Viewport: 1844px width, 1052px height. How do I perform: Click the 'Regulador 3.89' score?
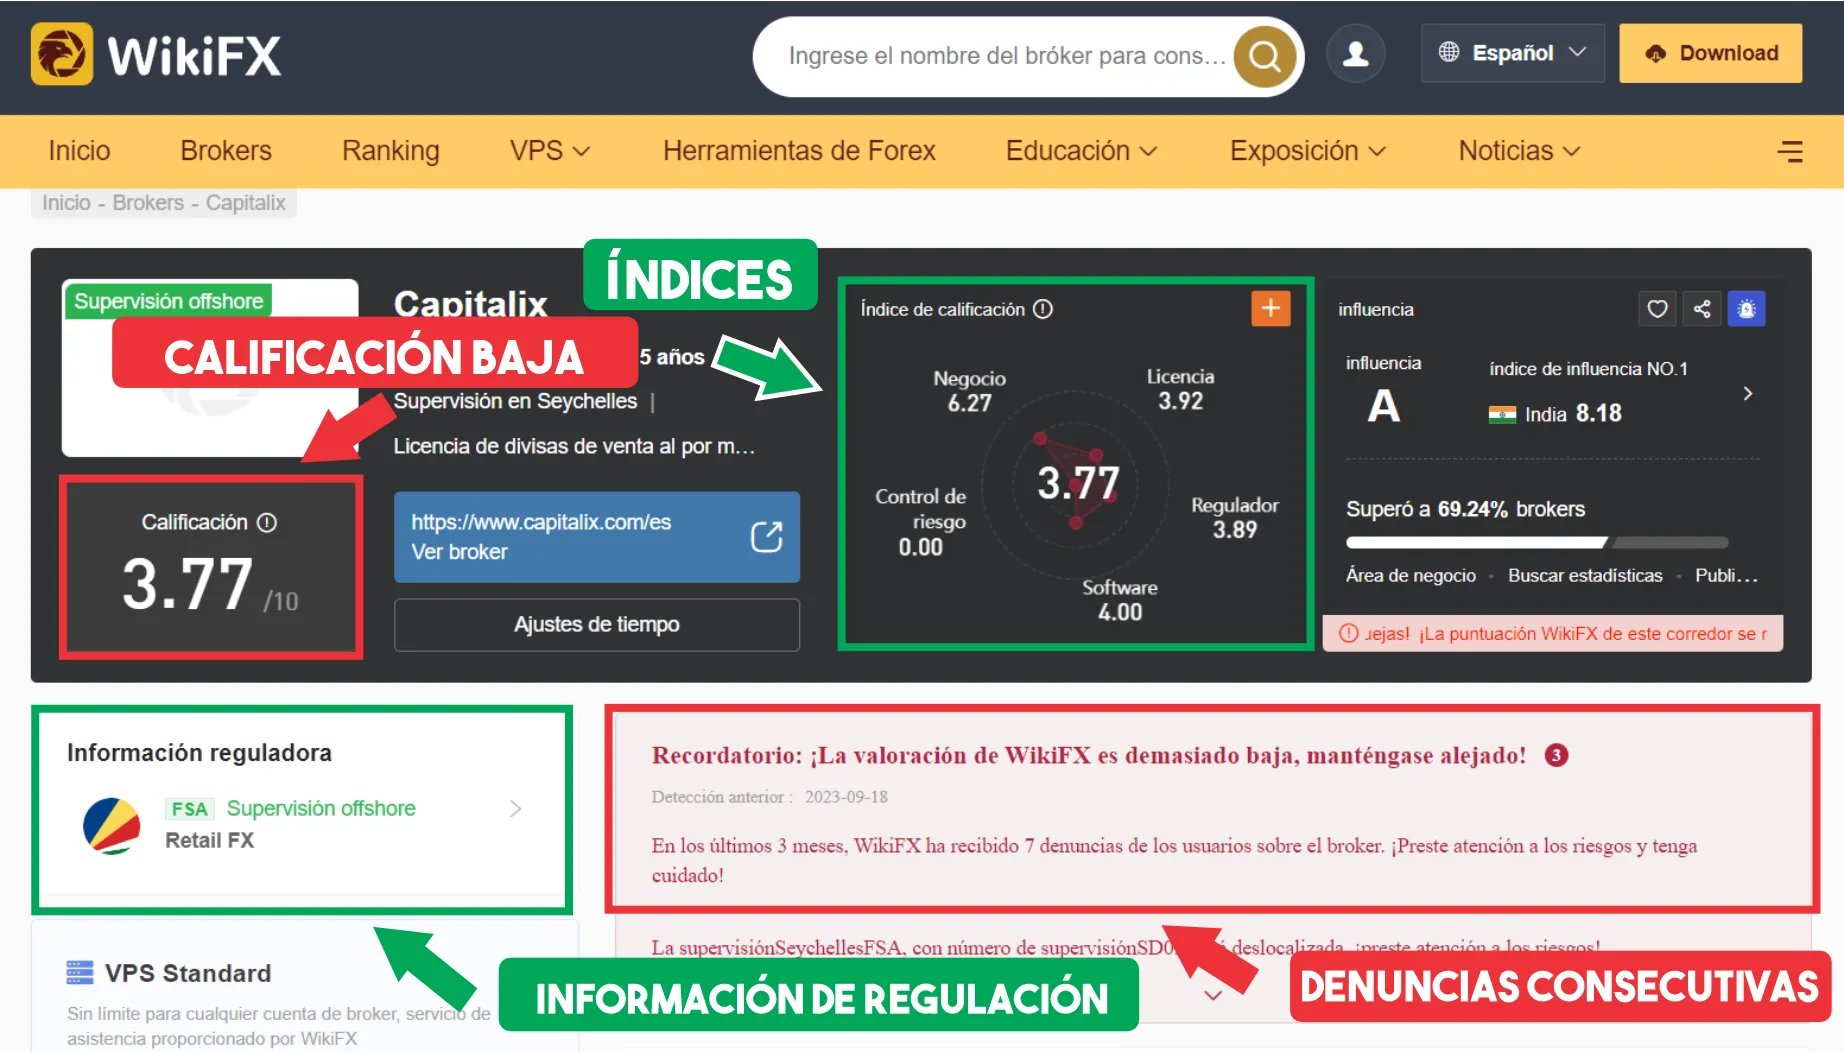click(x=1235, y=517)
